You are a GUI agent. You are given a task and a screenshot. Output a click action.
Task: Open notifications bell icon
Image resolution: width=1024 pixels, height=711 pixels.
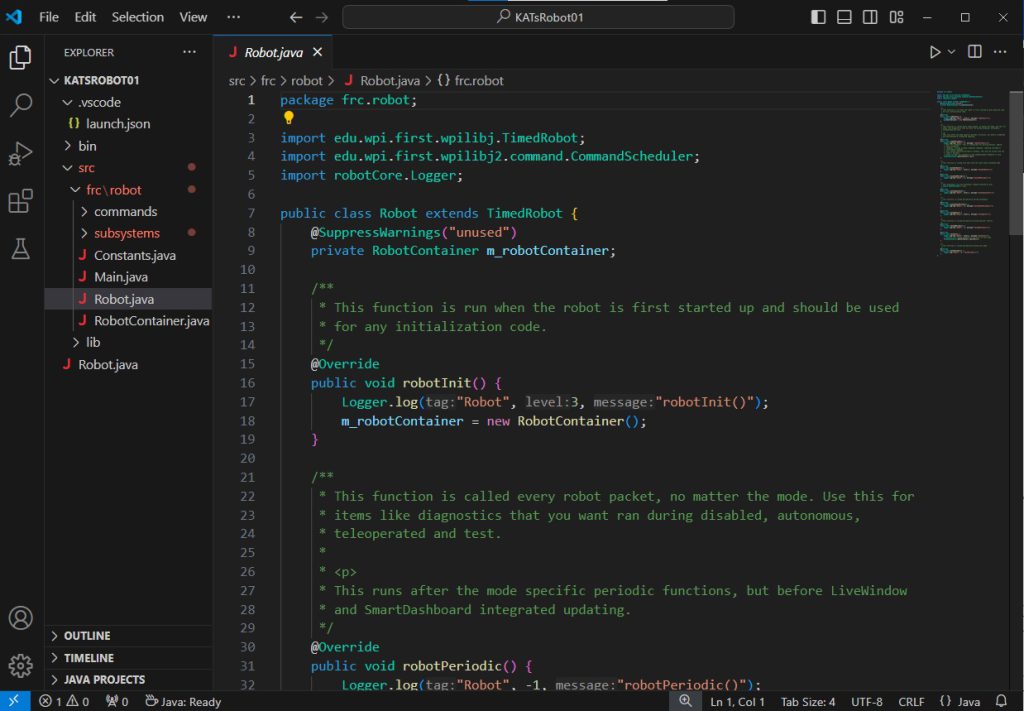1001,702
